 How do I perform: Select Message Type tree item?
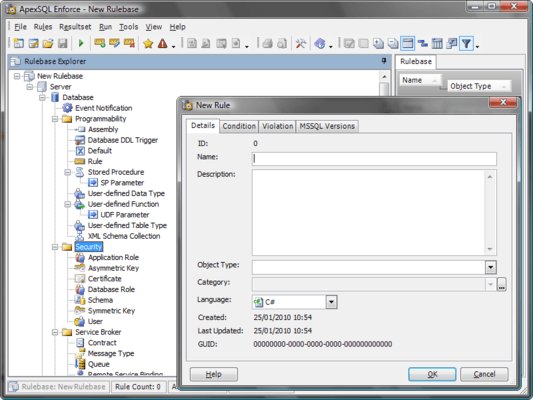click(x=111, y=353)
